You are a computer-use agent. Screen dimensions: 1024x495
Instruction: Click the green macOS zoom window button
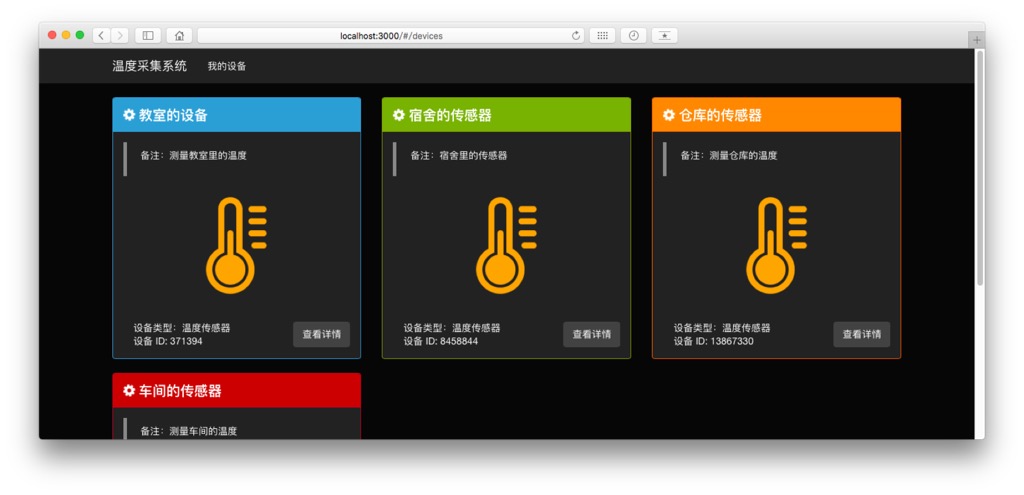(x=80, y=35)
